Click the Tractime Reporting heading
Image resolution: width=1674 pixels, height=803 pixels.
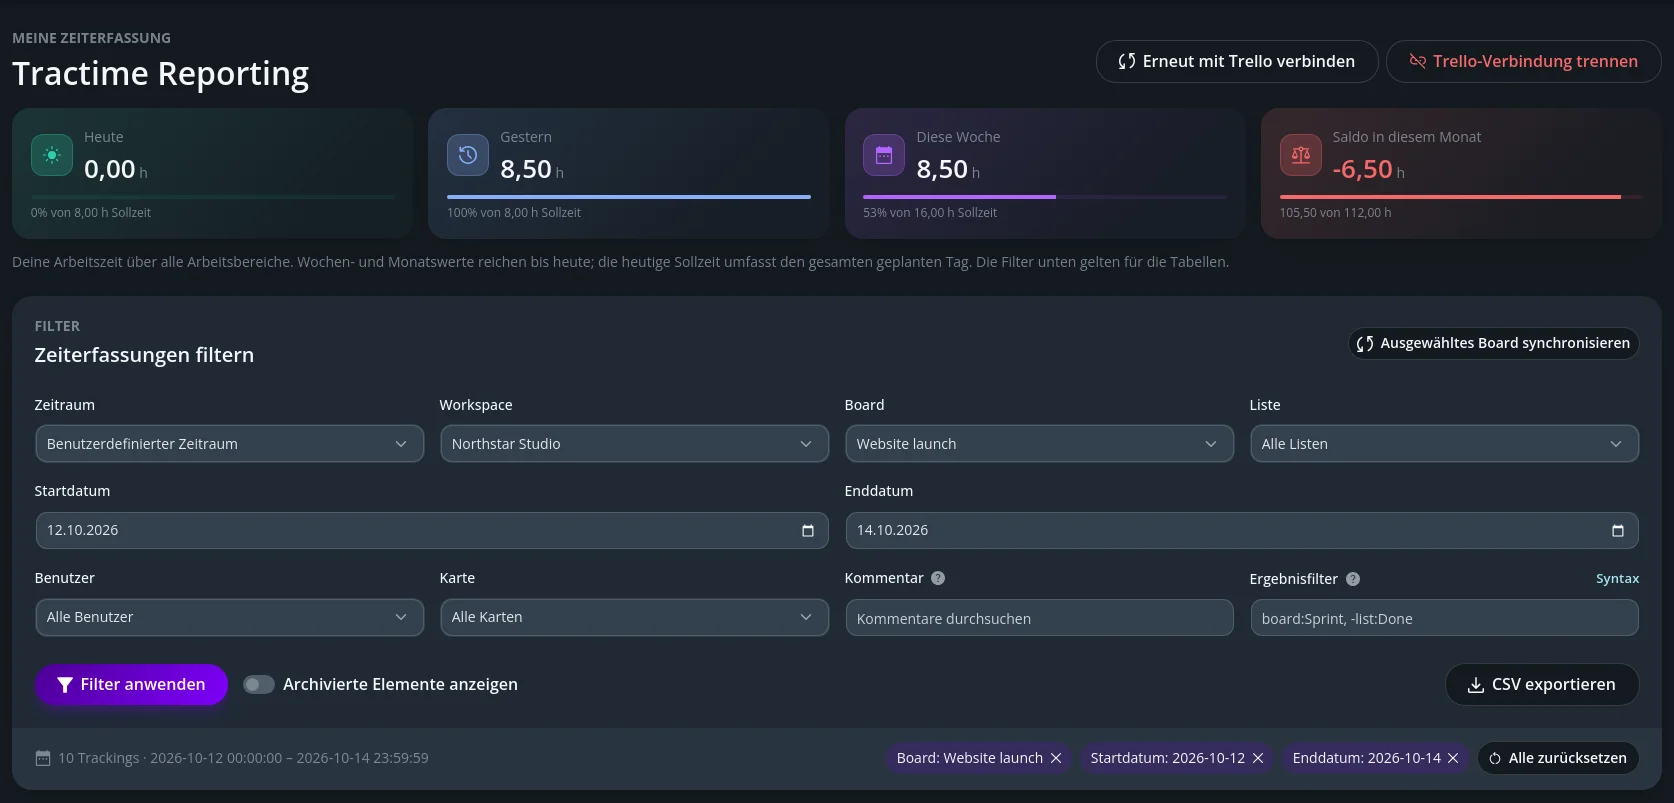tap(160, 74)
